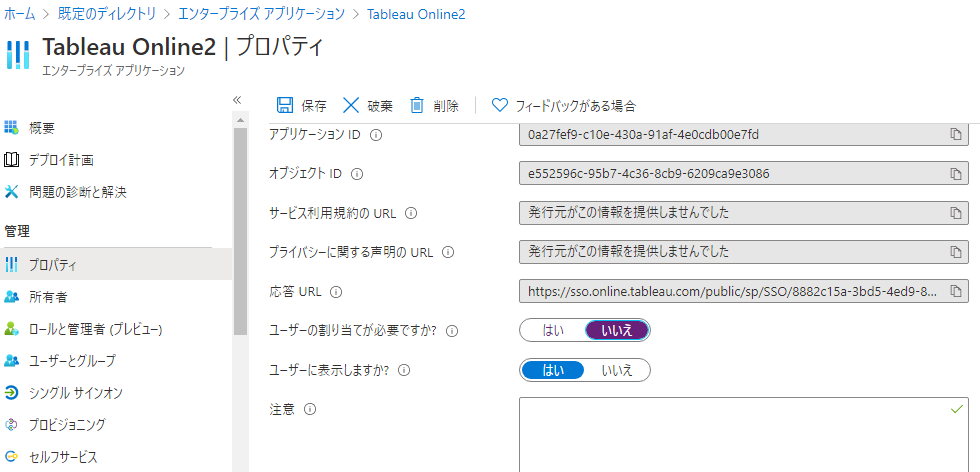Show info tooltip for ユーザーに表示しますか?

[x=404, y=370]
